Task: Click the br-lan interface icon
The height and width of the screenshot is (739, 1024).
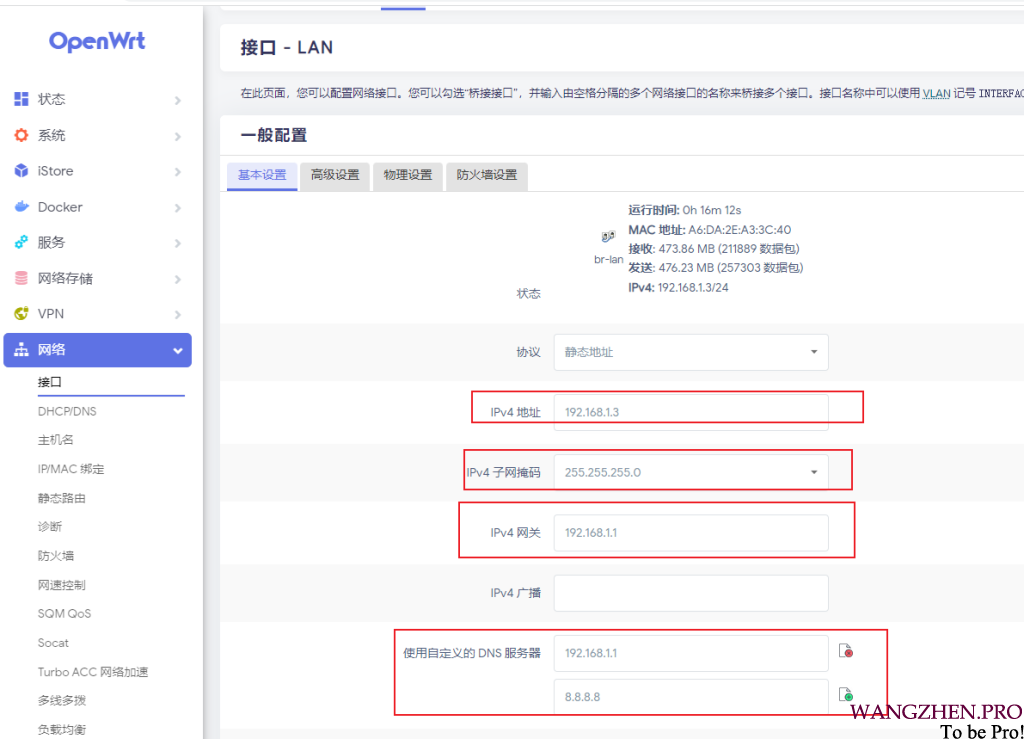Action: pyautogui.click(x=608, y=237)
